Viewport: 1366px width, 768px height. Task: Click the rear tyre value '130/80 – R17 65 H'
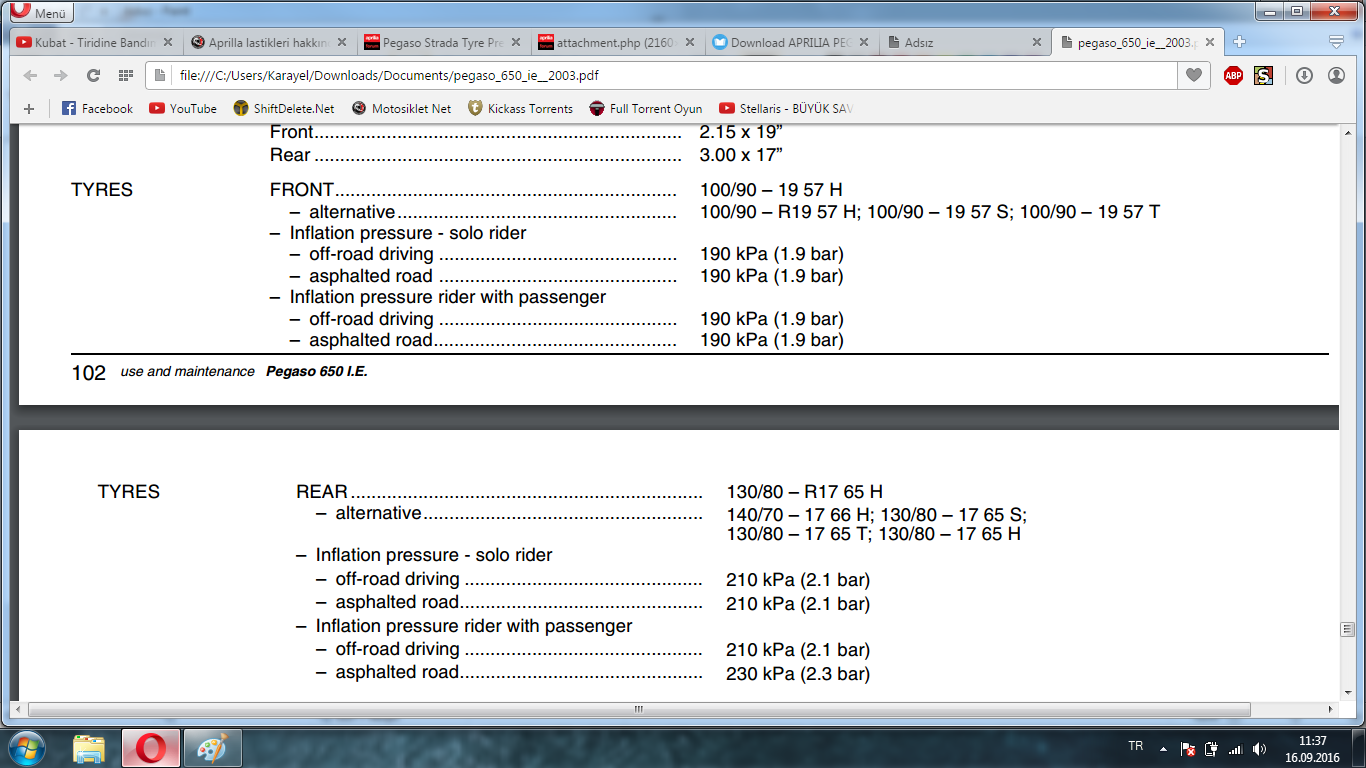pyautogui.click(x=805, y=492)
